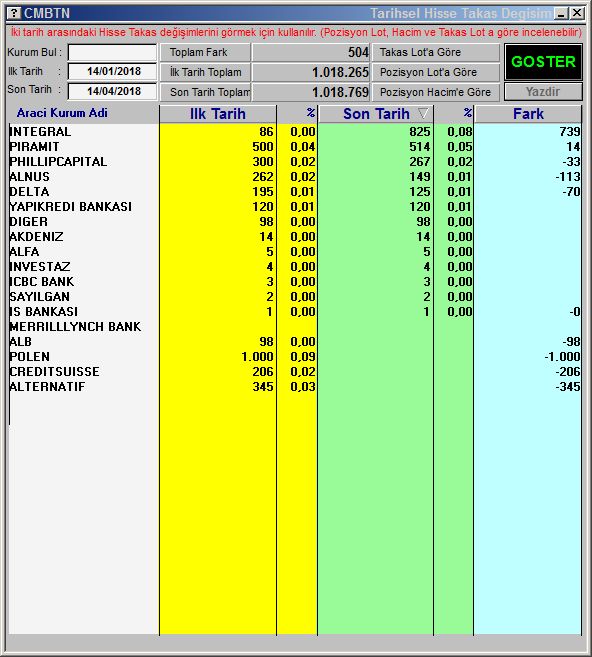This screenshot has width=592, height=657.
Task: Click the Son Tarih Toplam button
Action: click(205, 92)
